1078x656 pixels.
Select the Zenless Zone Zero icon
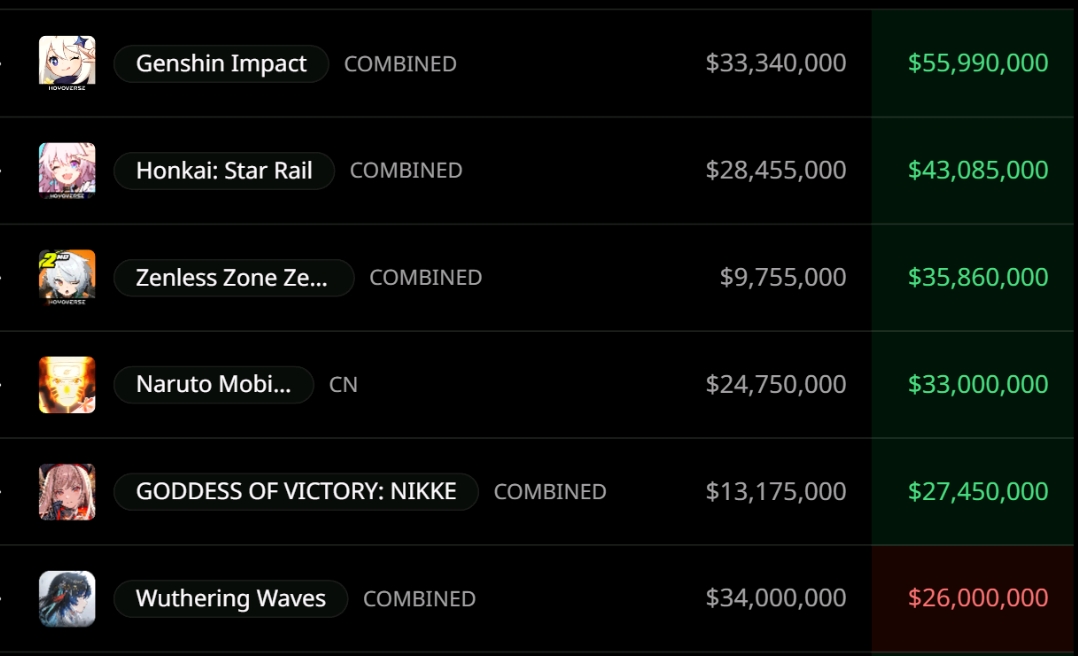pos(67,277)
